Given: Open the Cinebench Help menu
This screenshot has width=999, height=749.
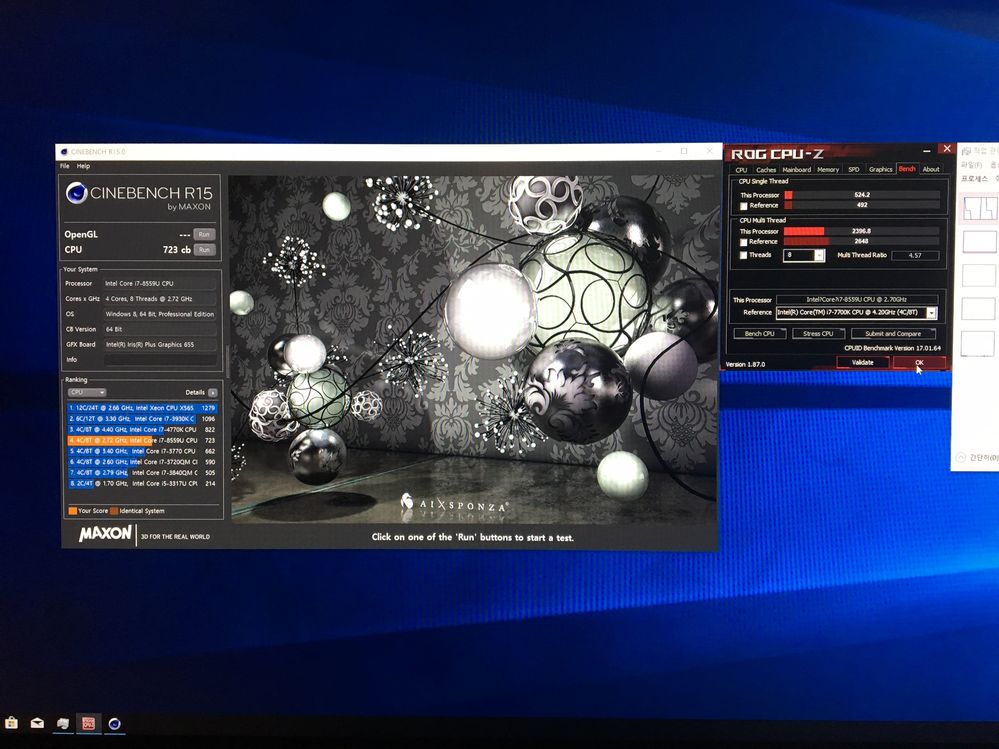Looking at the screenshot, I should pyautogui.click(x=83, y=166).
